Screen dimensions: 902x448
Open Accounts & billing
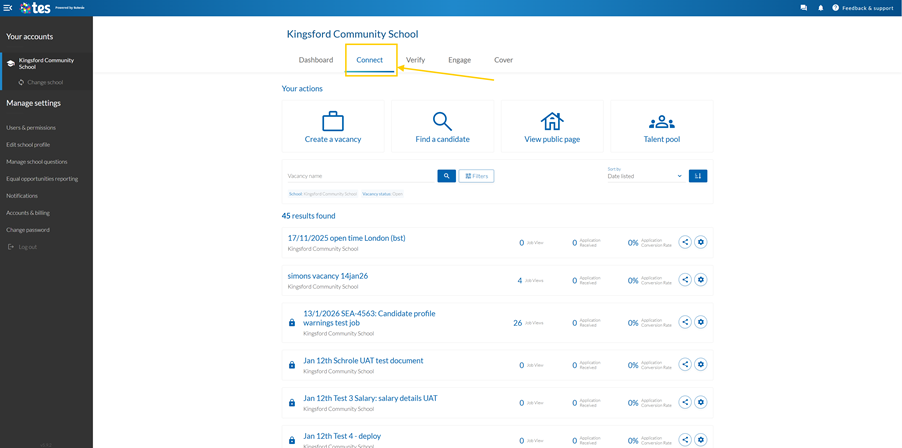[28, 213]
